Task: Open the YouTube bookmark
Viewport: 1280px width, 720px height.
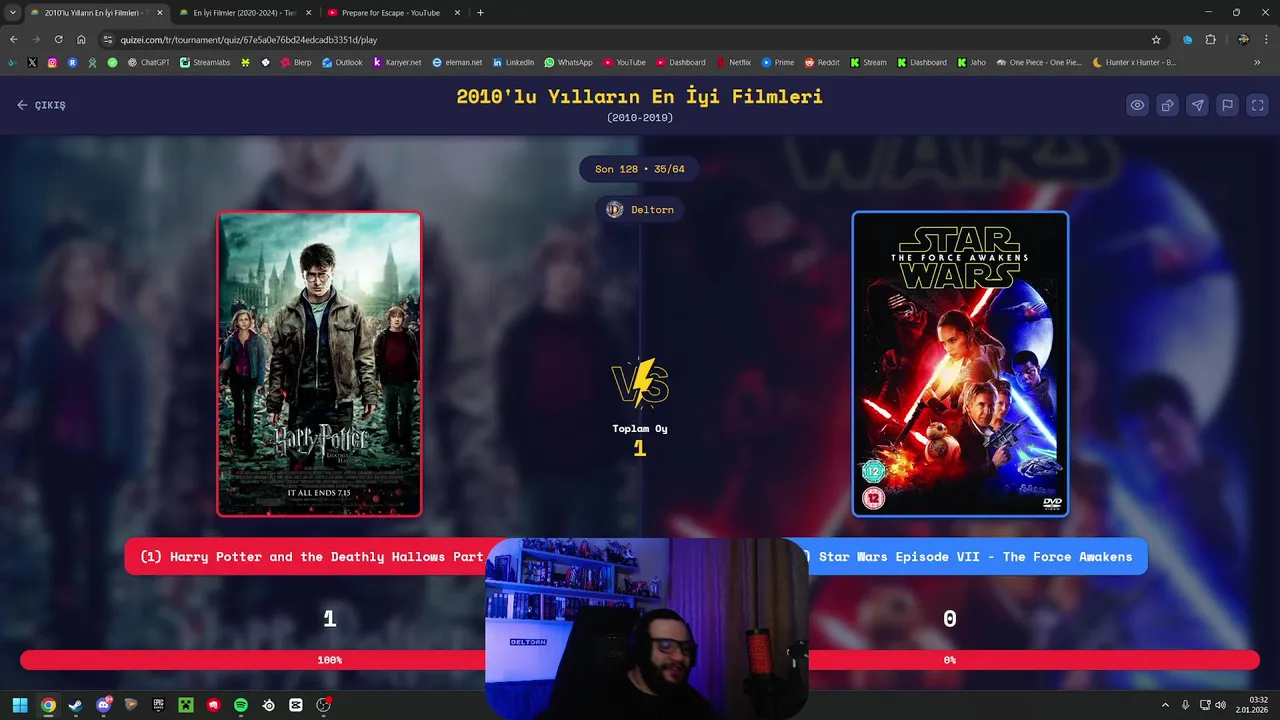Action: pyautogui.click(x=624, y=62)
